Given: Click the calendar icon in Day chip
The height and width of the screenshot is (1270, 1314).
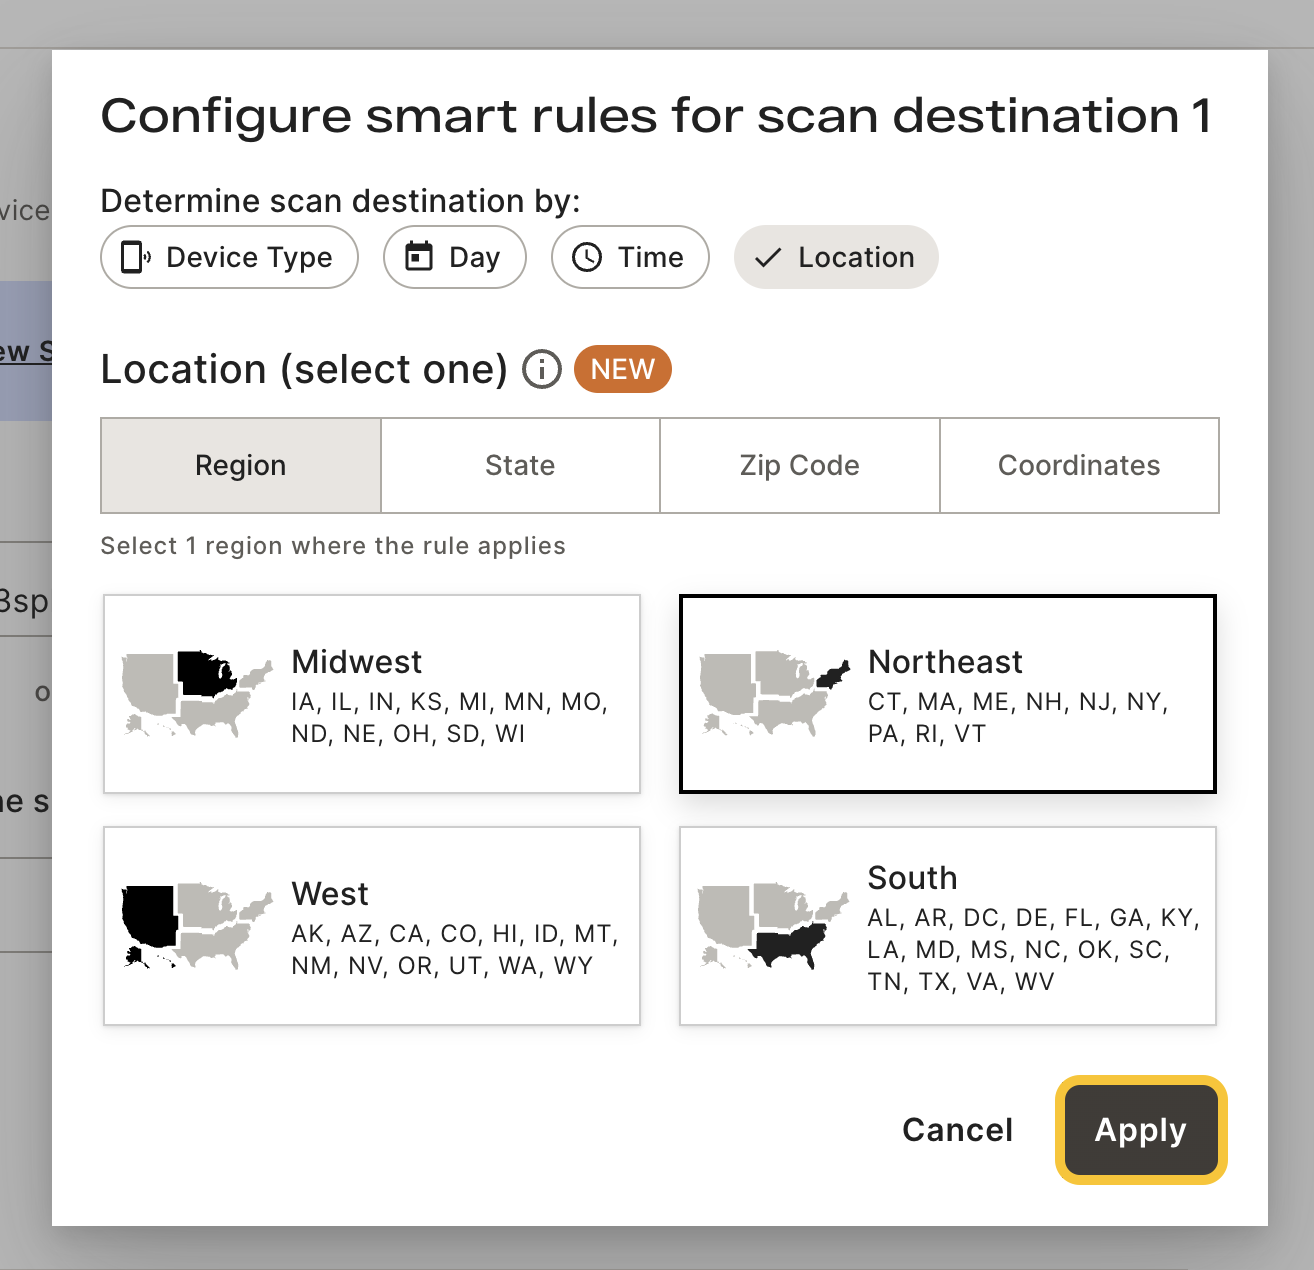Looking at the screenshot, I should [x=418, y=257].
